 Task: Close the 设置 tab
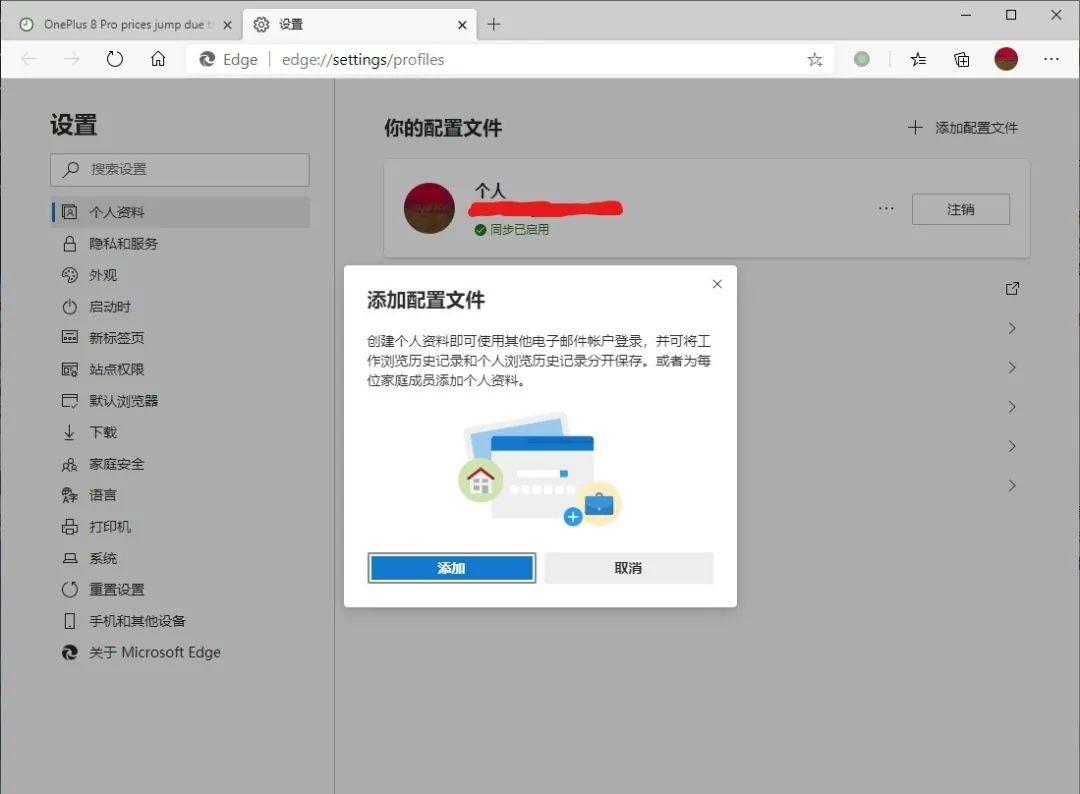tap(462, 25)
